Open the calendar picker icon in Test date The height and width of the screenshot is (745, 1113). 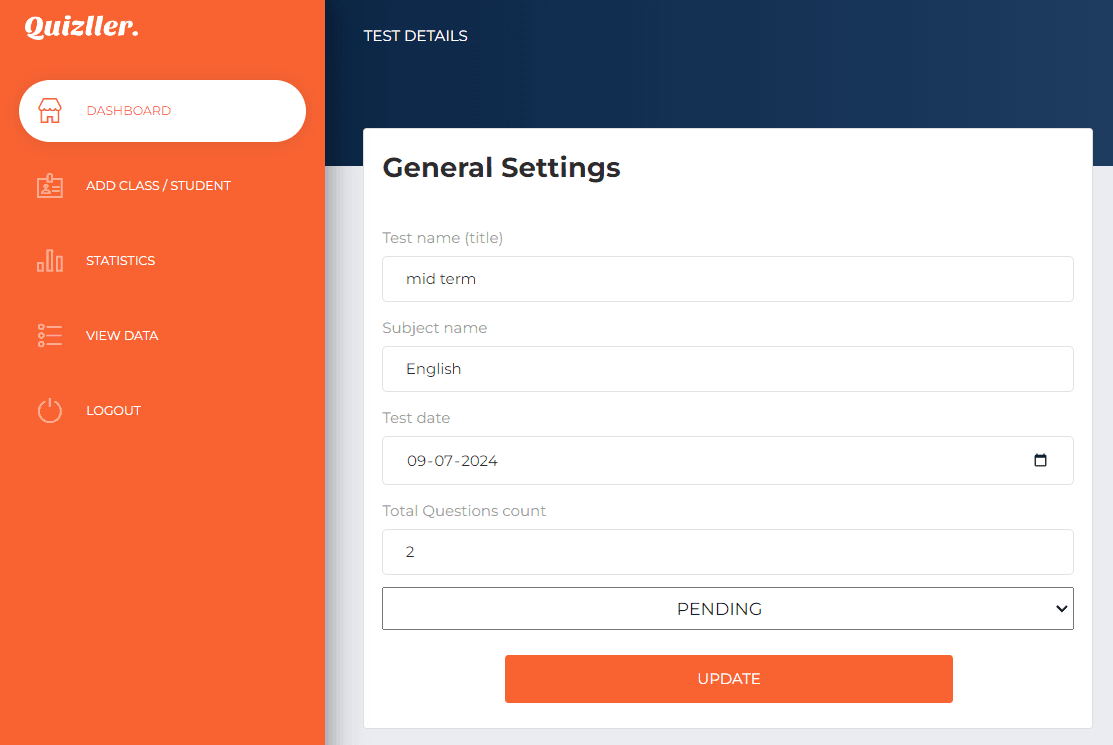(x=1040, y=460)
